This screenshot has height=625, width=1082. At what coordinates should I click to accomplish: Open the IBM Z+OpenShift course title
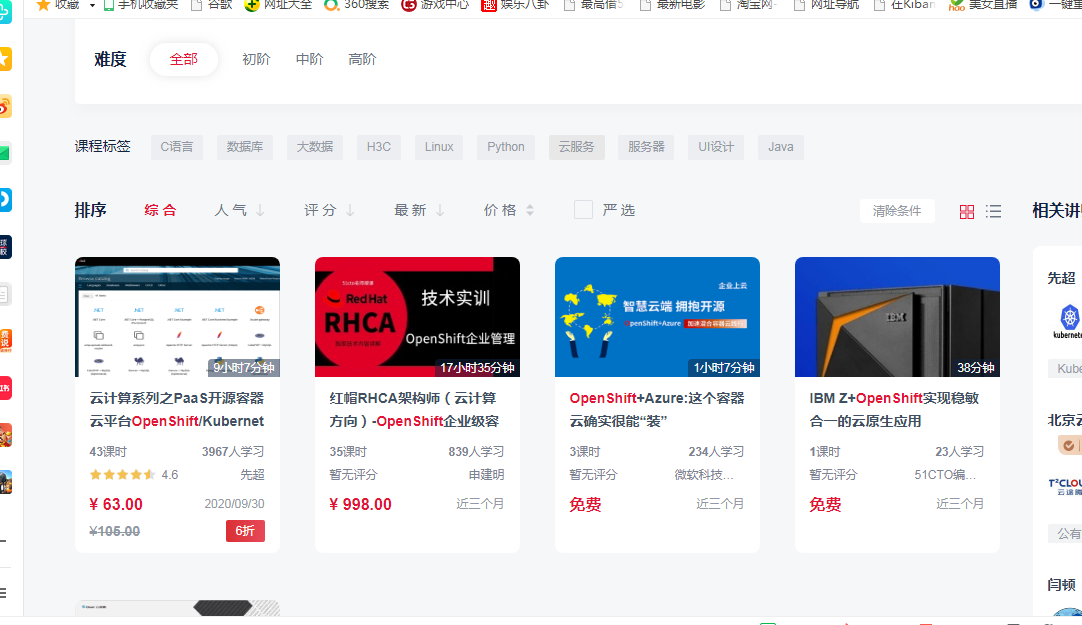(894, 410)
